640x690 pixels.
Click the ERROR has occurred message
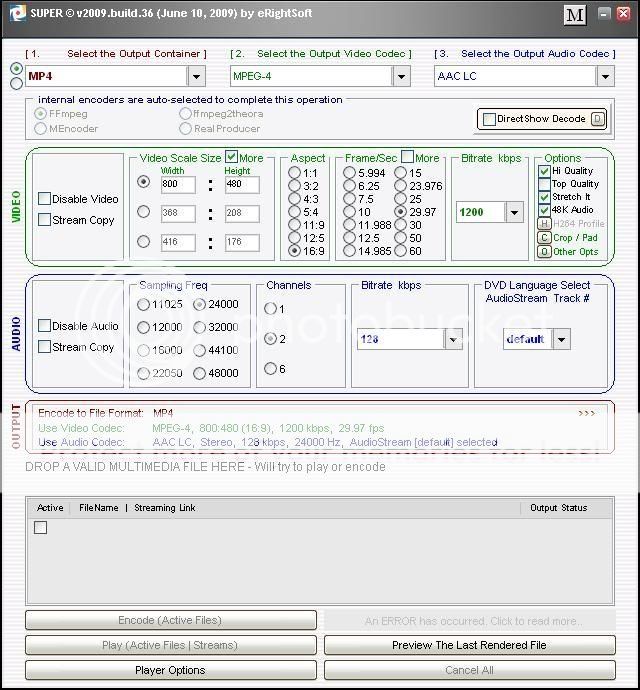tap(470, 621)
